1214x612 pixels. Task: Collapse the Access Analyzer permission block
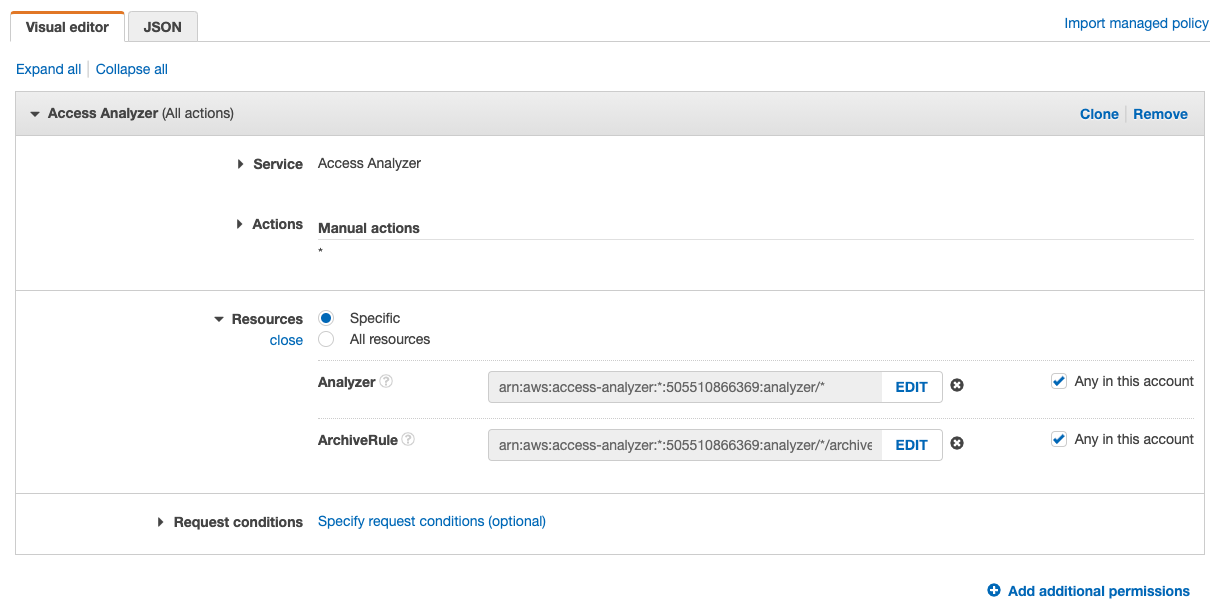point(35,114)
